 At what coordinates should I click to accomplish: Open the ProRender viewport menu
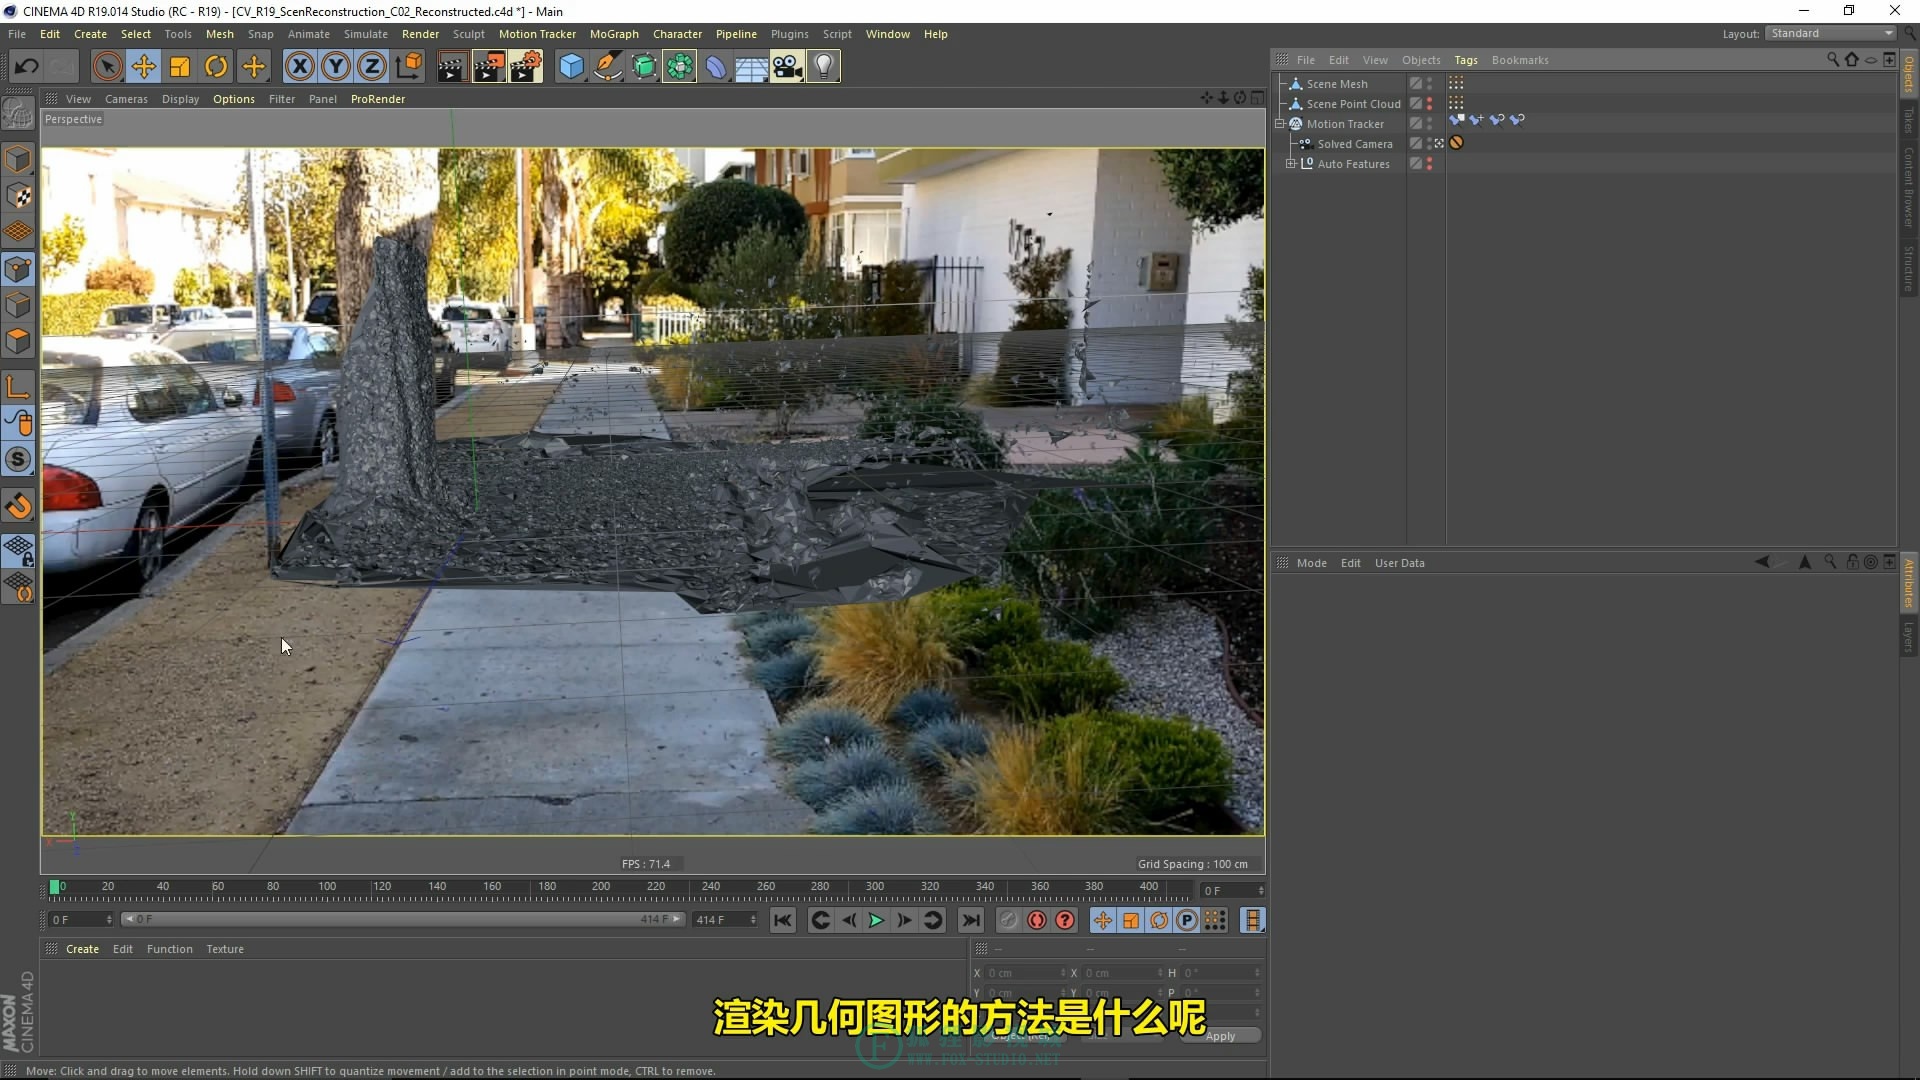pyautogui.click(x=378, y=99)
